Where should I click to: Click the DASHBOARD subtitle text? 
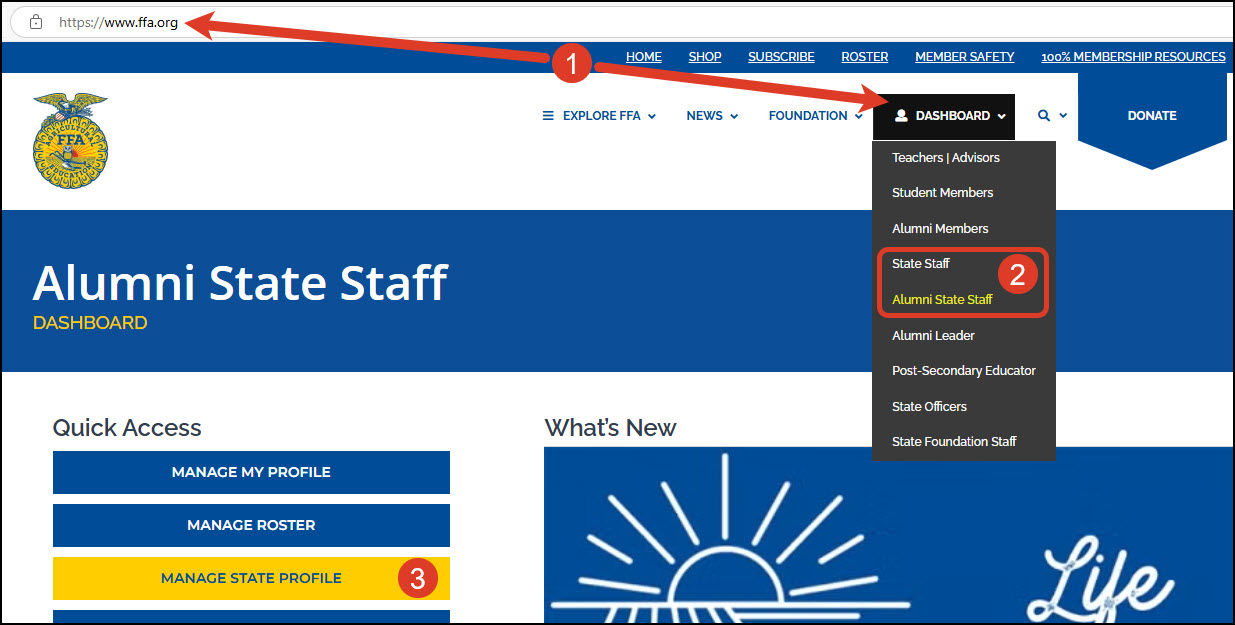pos(90,323)
